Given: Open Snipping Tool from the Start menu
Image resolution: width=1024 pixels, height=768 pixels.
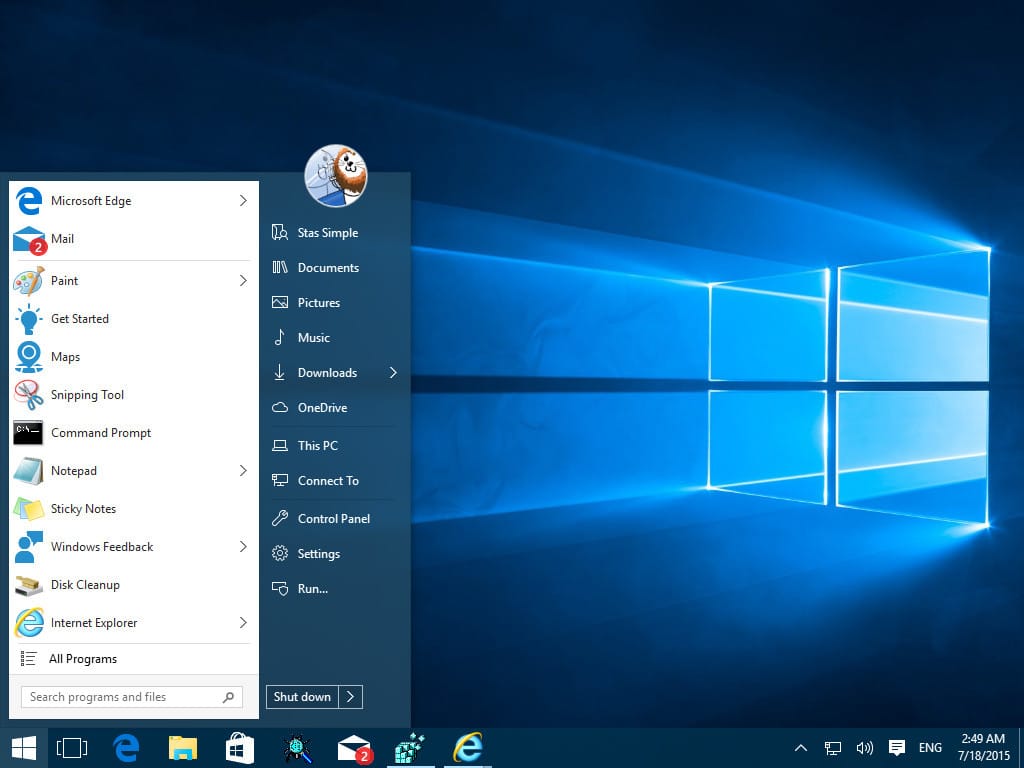Looking at the screenshot, I should point(87,394).
